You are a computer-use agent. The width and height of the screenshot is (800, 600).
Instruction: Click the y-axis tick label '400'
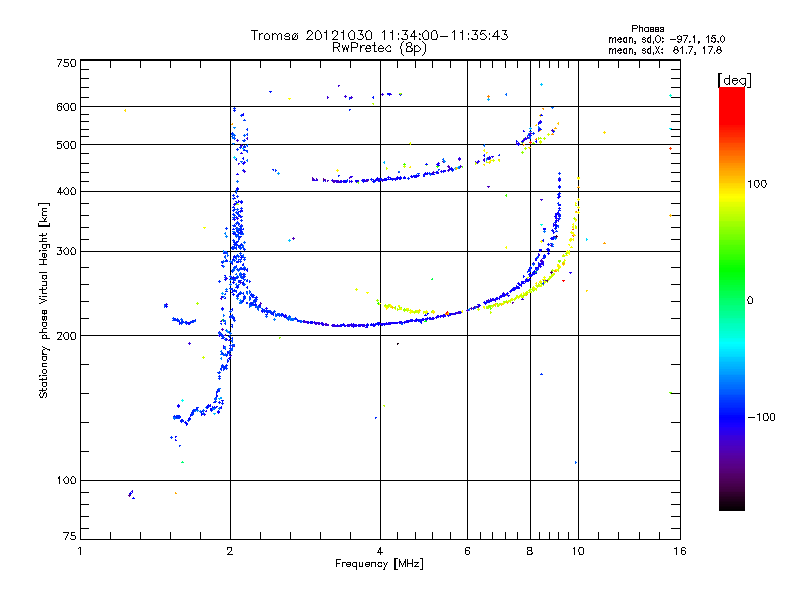[x=66, y=191]
